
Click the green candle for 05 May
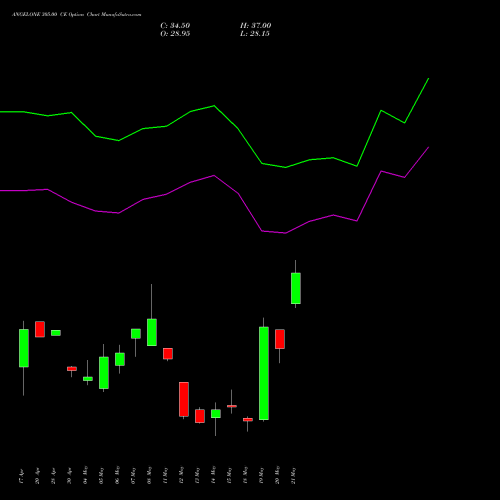pos(104,373)
